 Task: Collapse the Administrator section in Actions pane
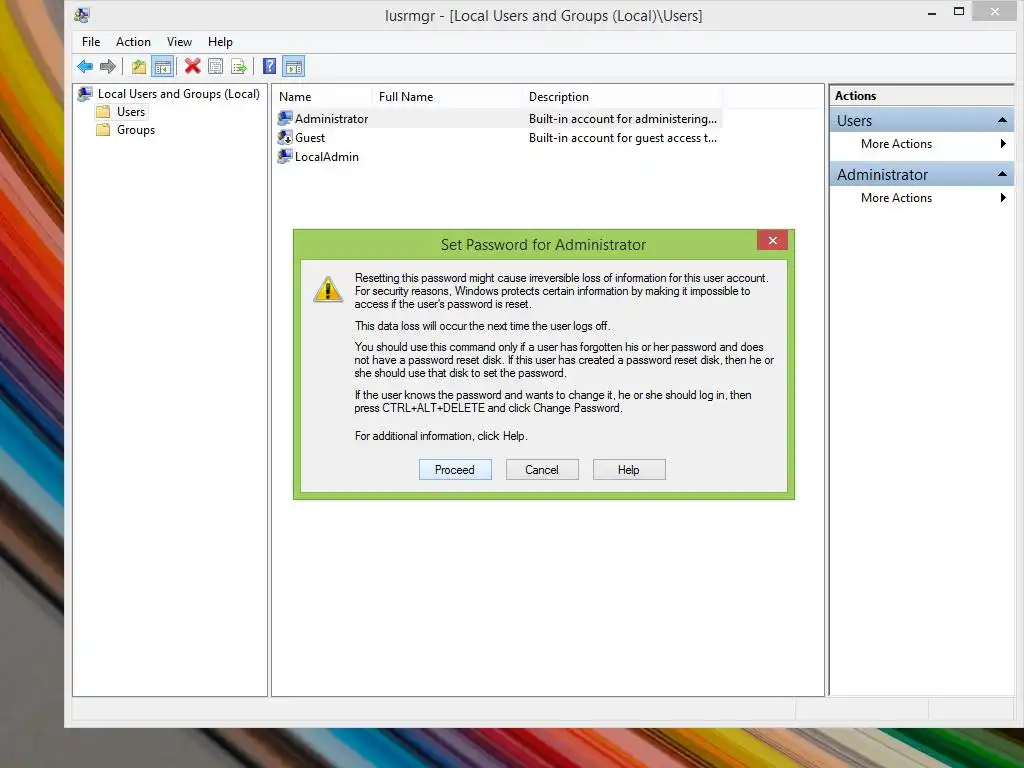pos(1002,174)
